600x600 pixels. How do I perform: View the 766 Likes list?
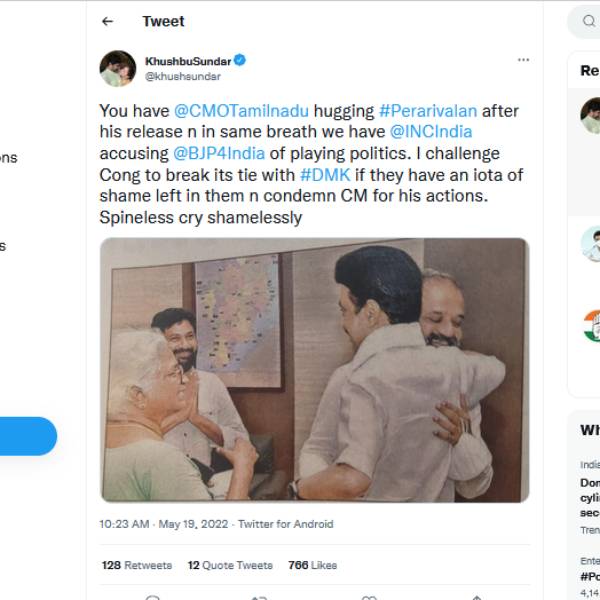[x=312, y=565]
